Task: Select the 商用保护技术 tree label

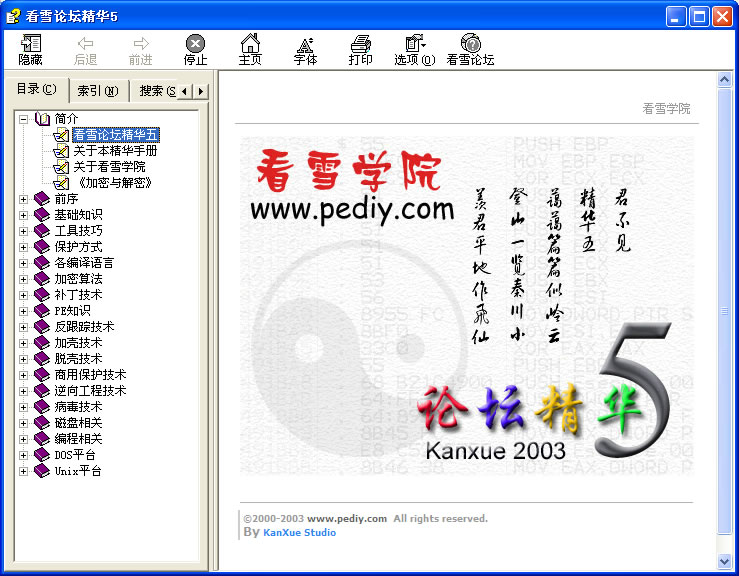Action: pyautogui.click(x=90, y=375)
